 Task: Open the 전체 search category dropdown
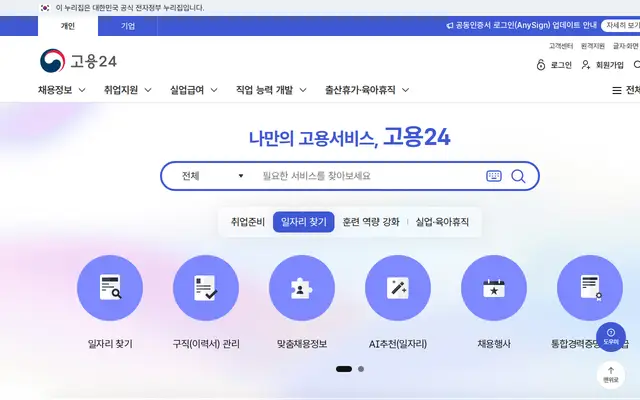coord(212,176)
